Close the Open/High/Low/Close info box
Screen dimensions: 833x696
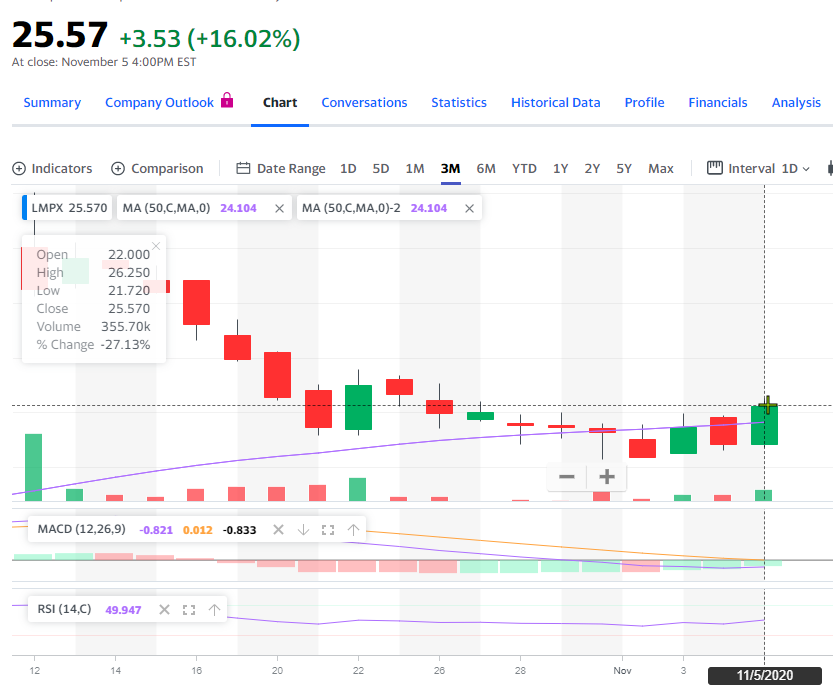[155, 246]
